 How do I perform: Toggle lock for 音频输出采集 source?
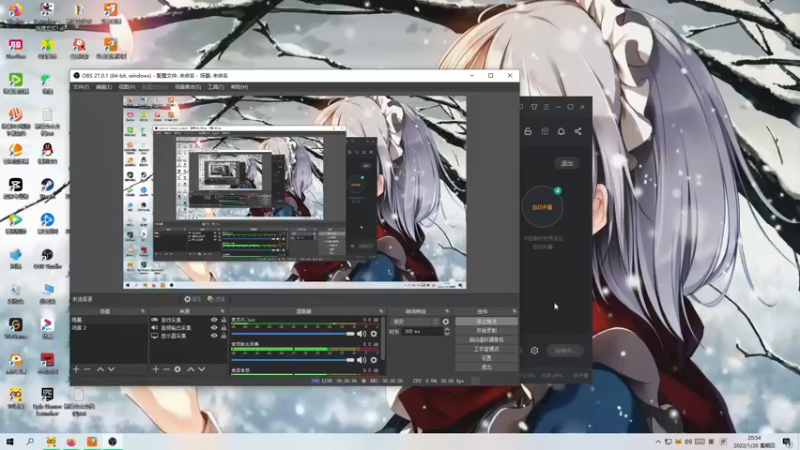point(223,328)
